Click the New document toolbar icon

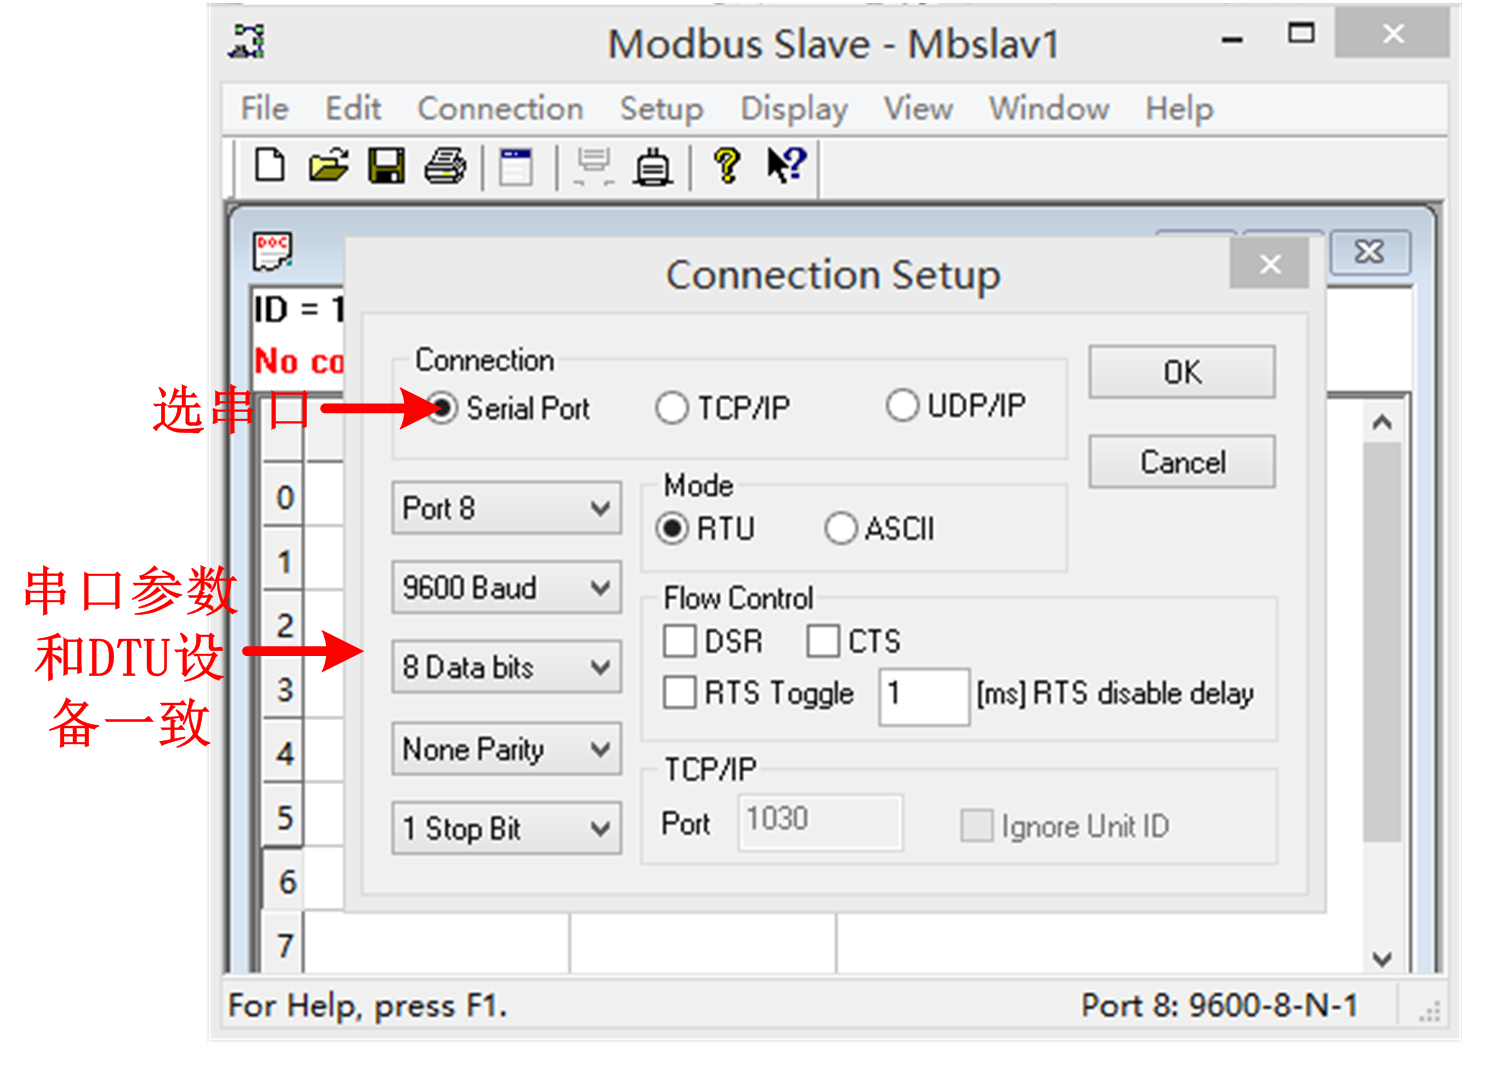coord(269,165)
